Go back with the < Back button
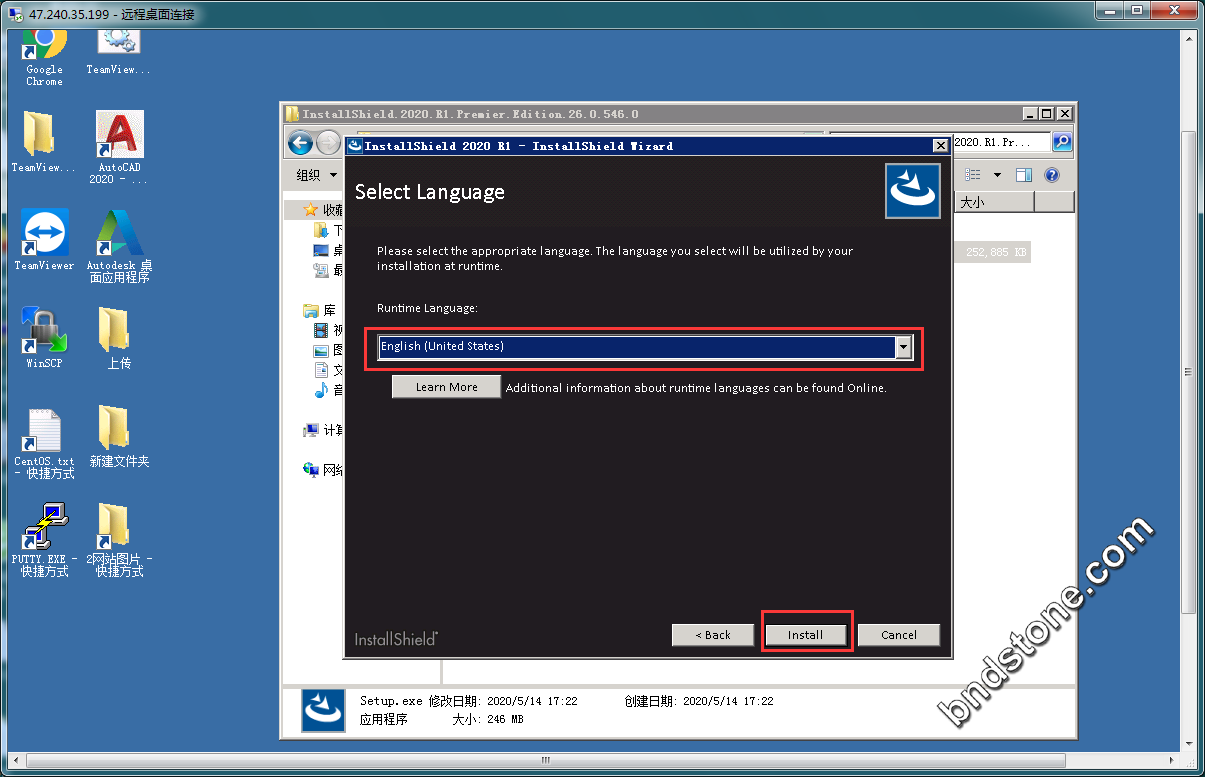Image resolution: width=1205 pixels, height=777 pixels. point(714,635)
